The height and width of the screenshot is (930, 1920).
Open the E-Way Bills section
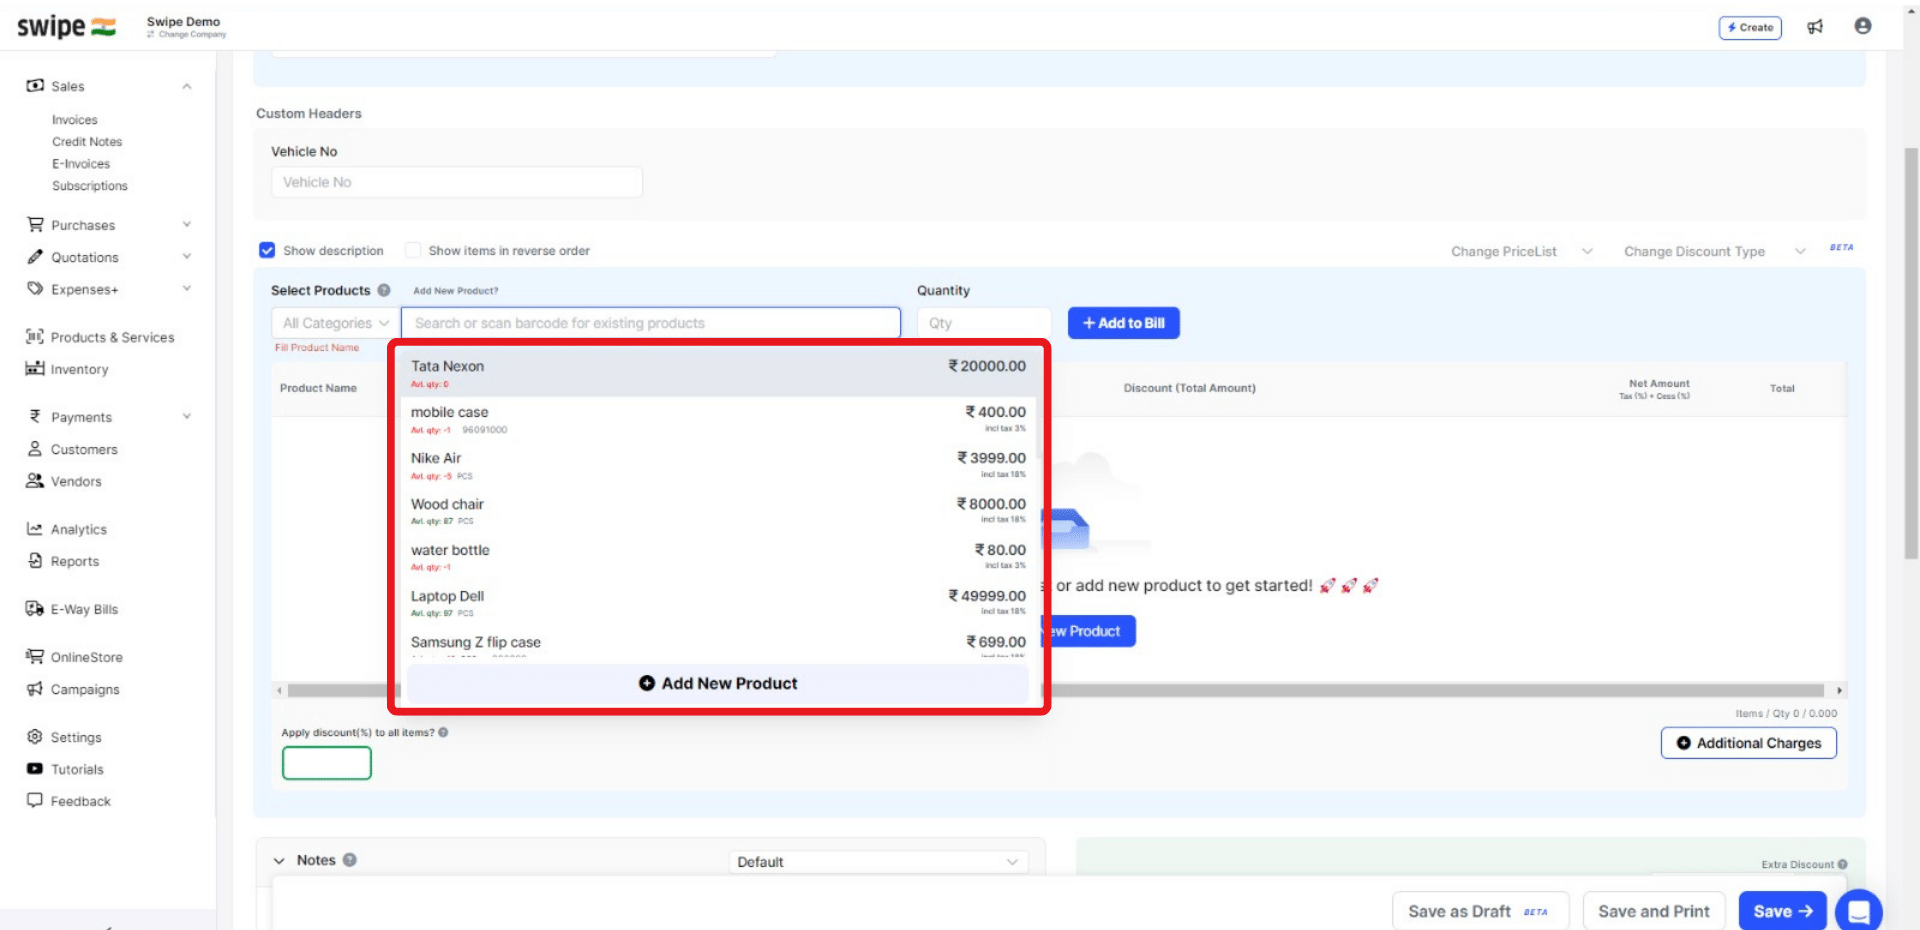pyautogui.click(x=84, y=608)
